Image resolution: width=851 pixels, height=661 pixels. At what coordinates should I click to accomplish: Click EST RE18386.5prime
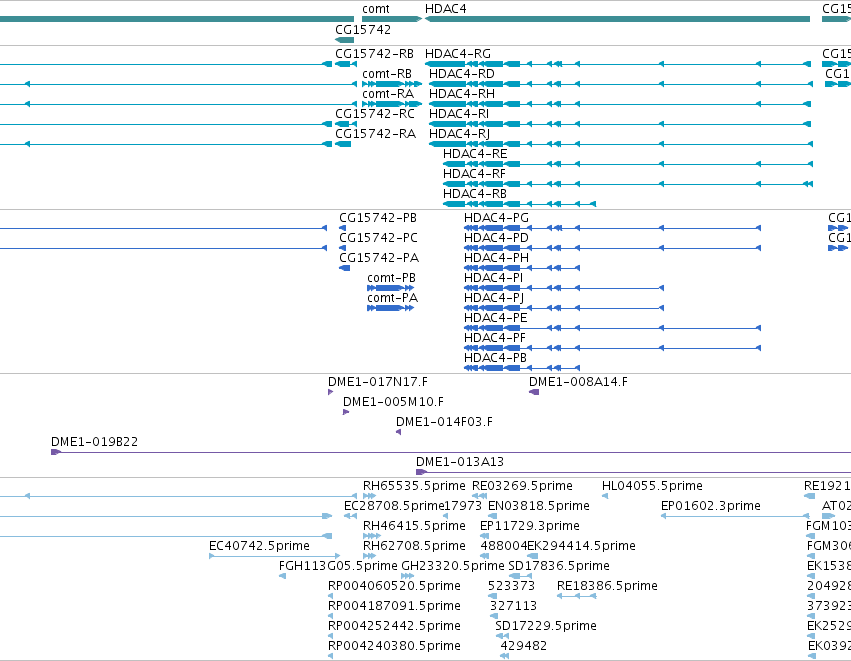pos(607,587)
